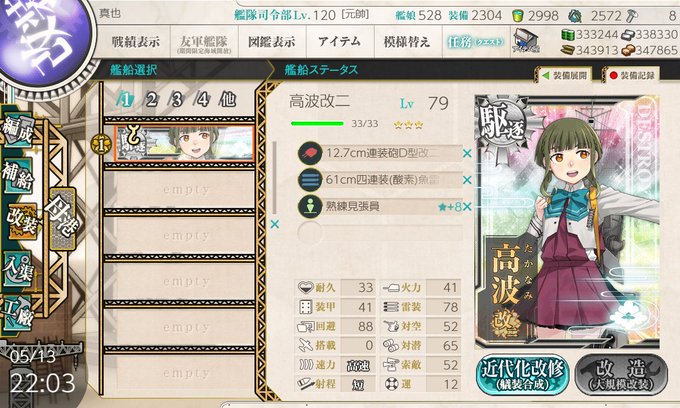
Task: Remove the 12.7cm連装砲D型改二 equipment
Action: click(x=467, y=153)
